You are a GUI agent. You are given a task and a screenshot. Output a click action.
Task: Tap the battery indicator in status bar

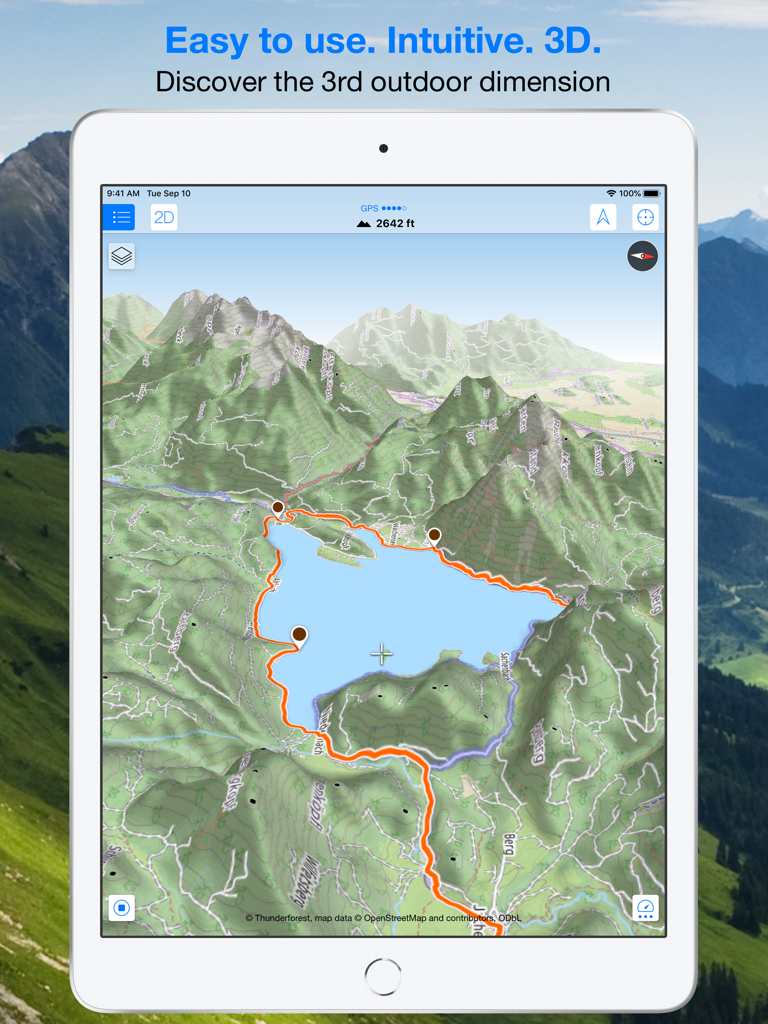[x=652, y=193]
